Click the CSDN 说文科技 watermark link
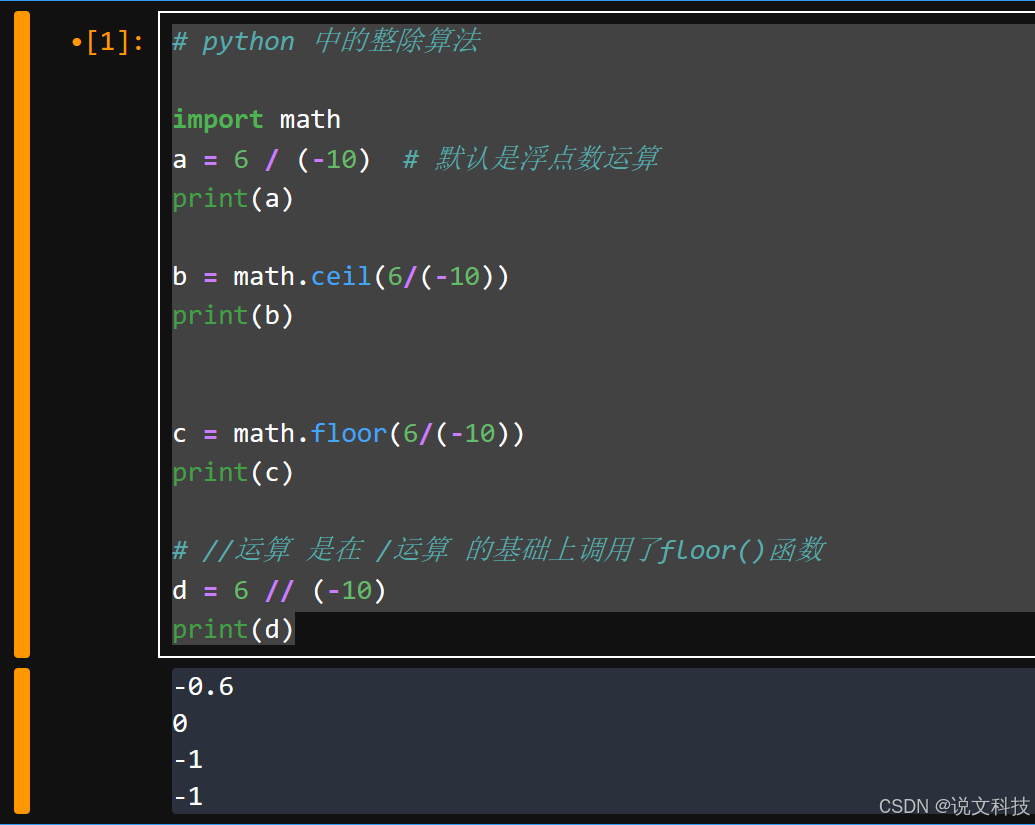 click(x=955, y=805)
